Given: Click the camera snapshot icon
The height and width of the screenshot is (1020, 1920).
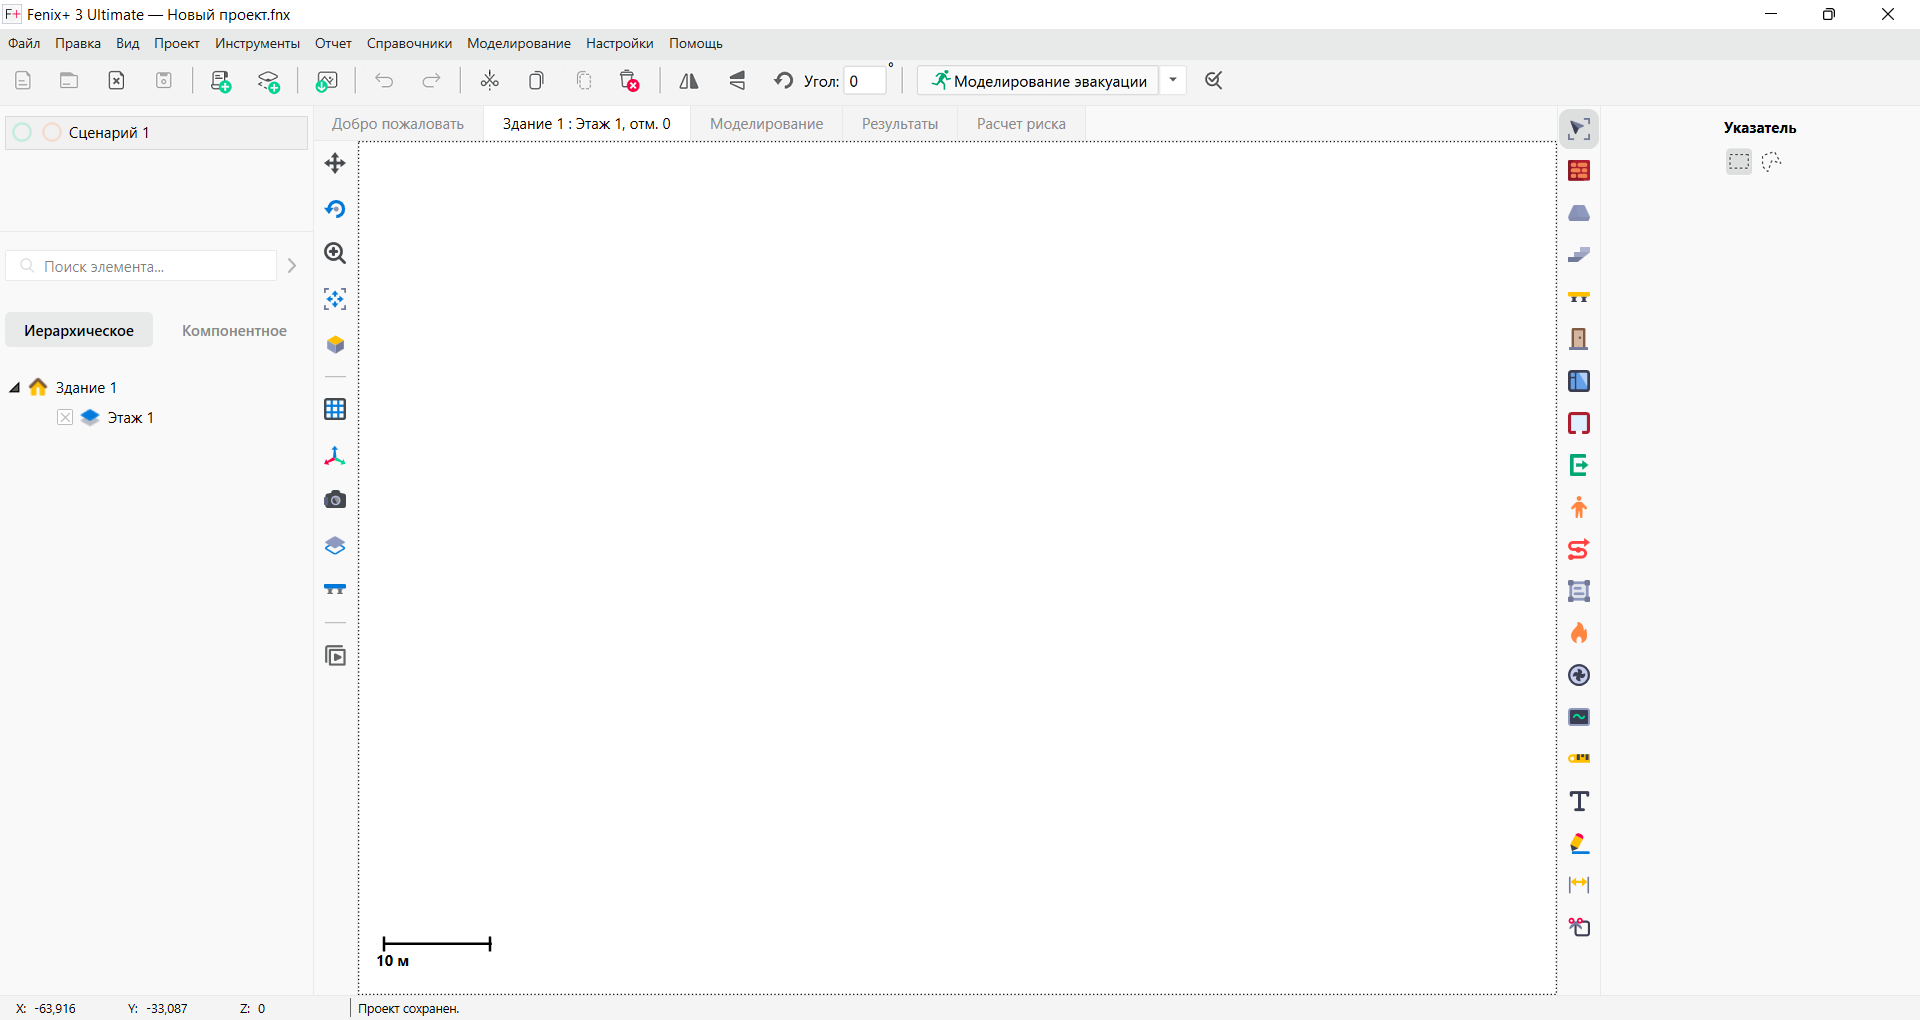Looking at the screenshot, I should tap(335, 500).
